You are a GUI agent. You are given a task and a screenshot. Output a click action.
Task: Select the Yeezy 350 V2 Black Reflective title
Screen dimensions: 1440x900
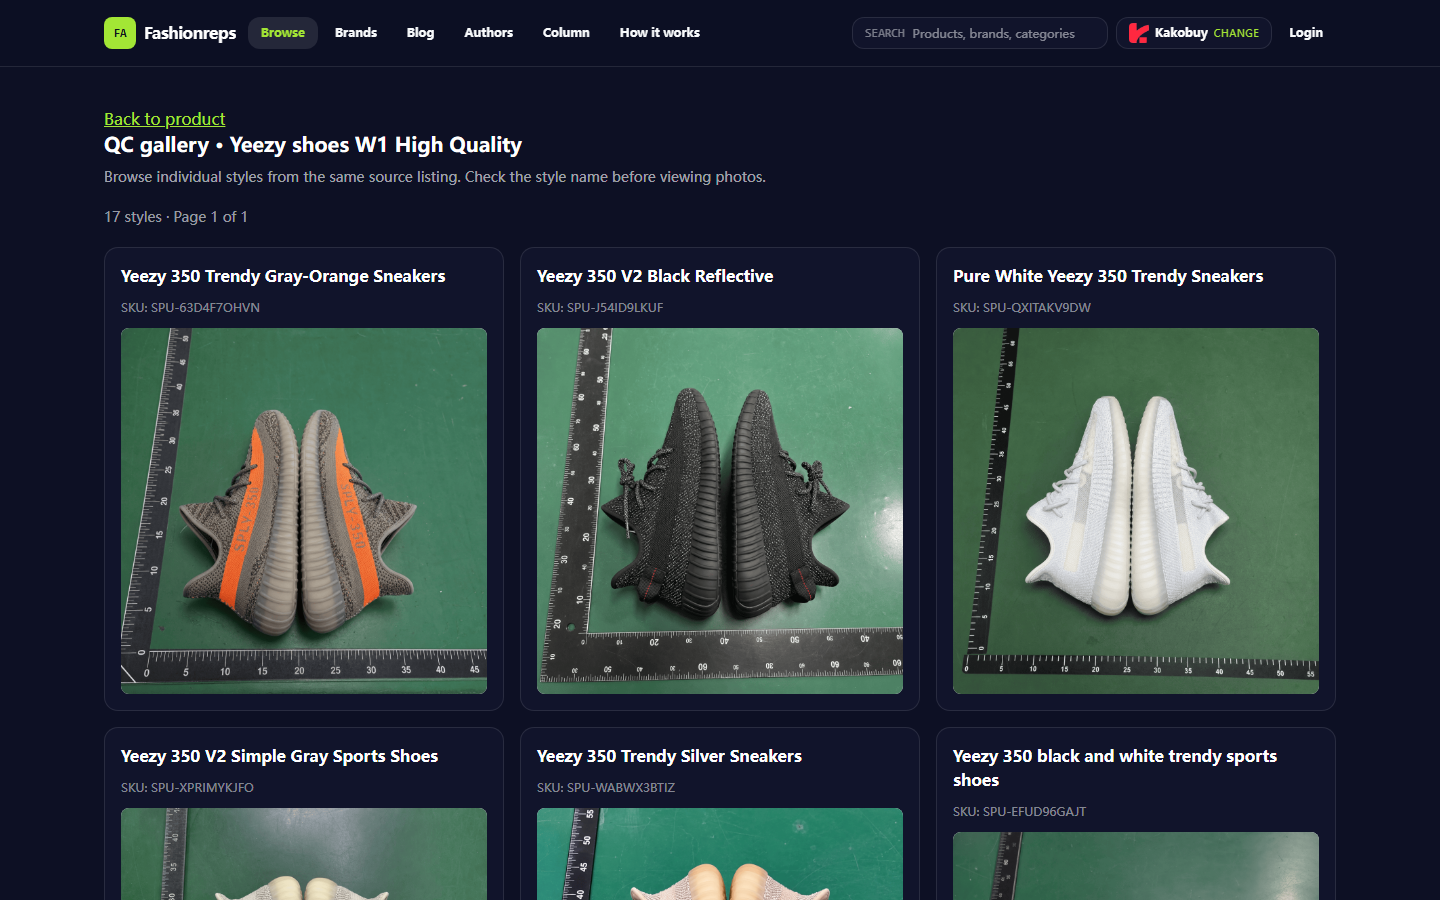click(x=655, y=276)
